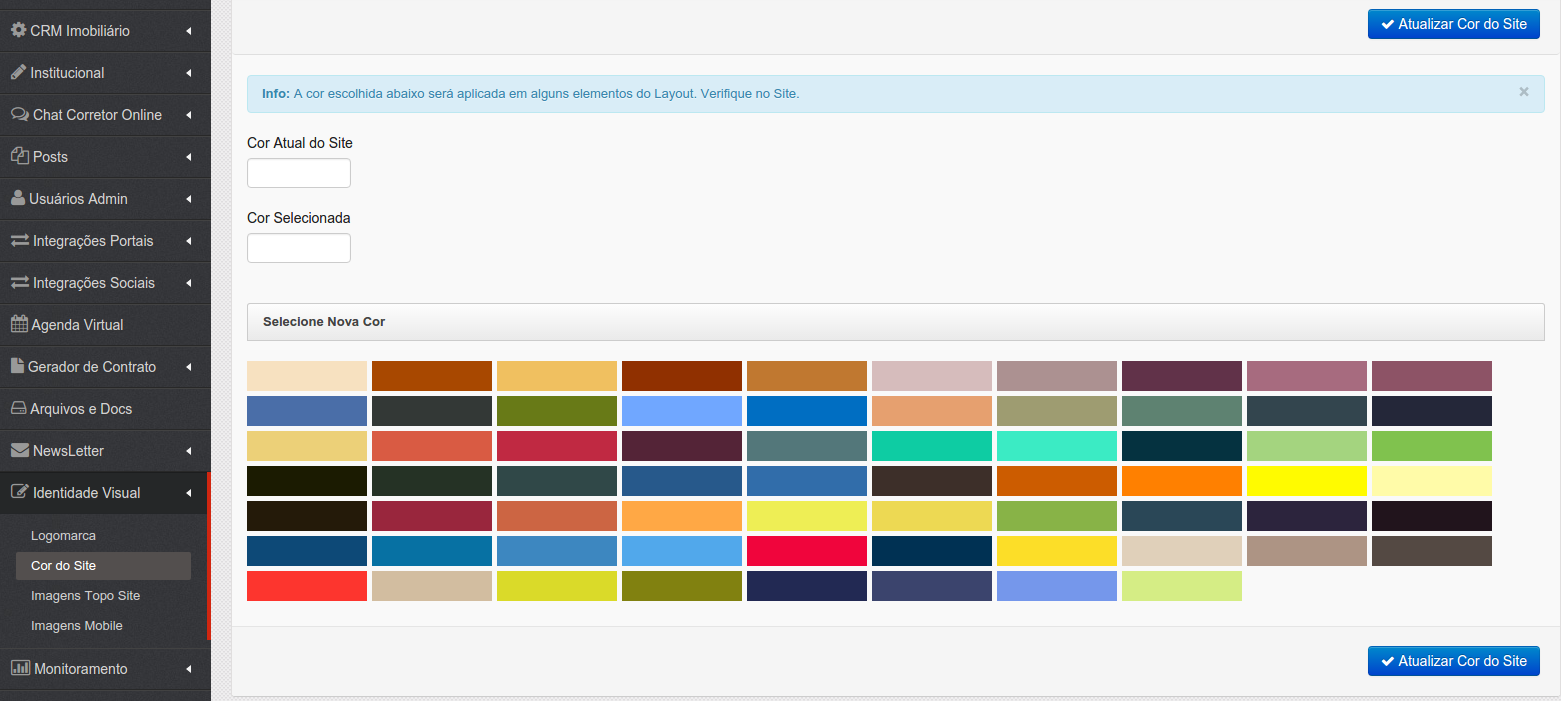Image resolution: width=1561 pixels, height=701 pixels.
Task: Expand Institucional submenu arrow
Action: [189, 73]
